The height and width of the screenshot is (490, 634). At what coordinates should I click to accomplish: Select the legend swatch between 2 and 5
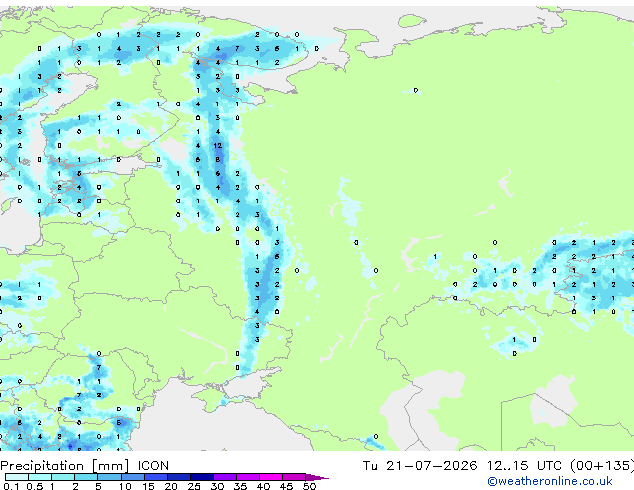point(86,477)
